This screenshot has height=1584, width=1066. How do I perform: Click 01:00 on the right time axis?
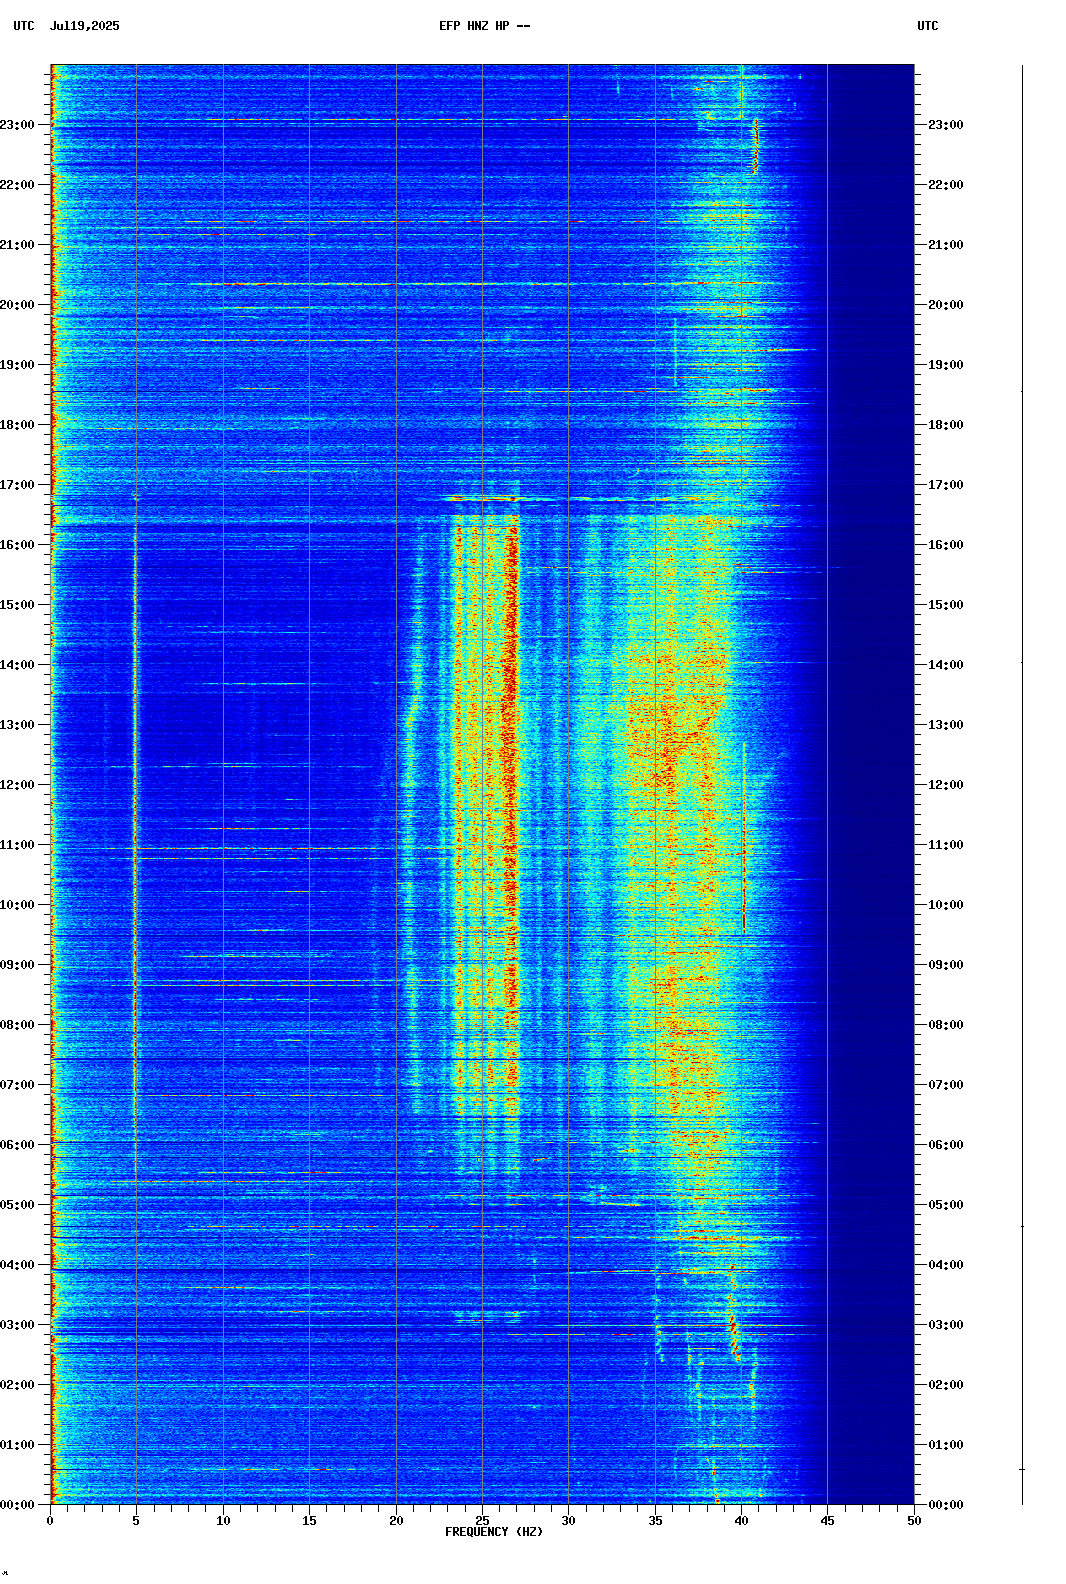(946, 1445)
